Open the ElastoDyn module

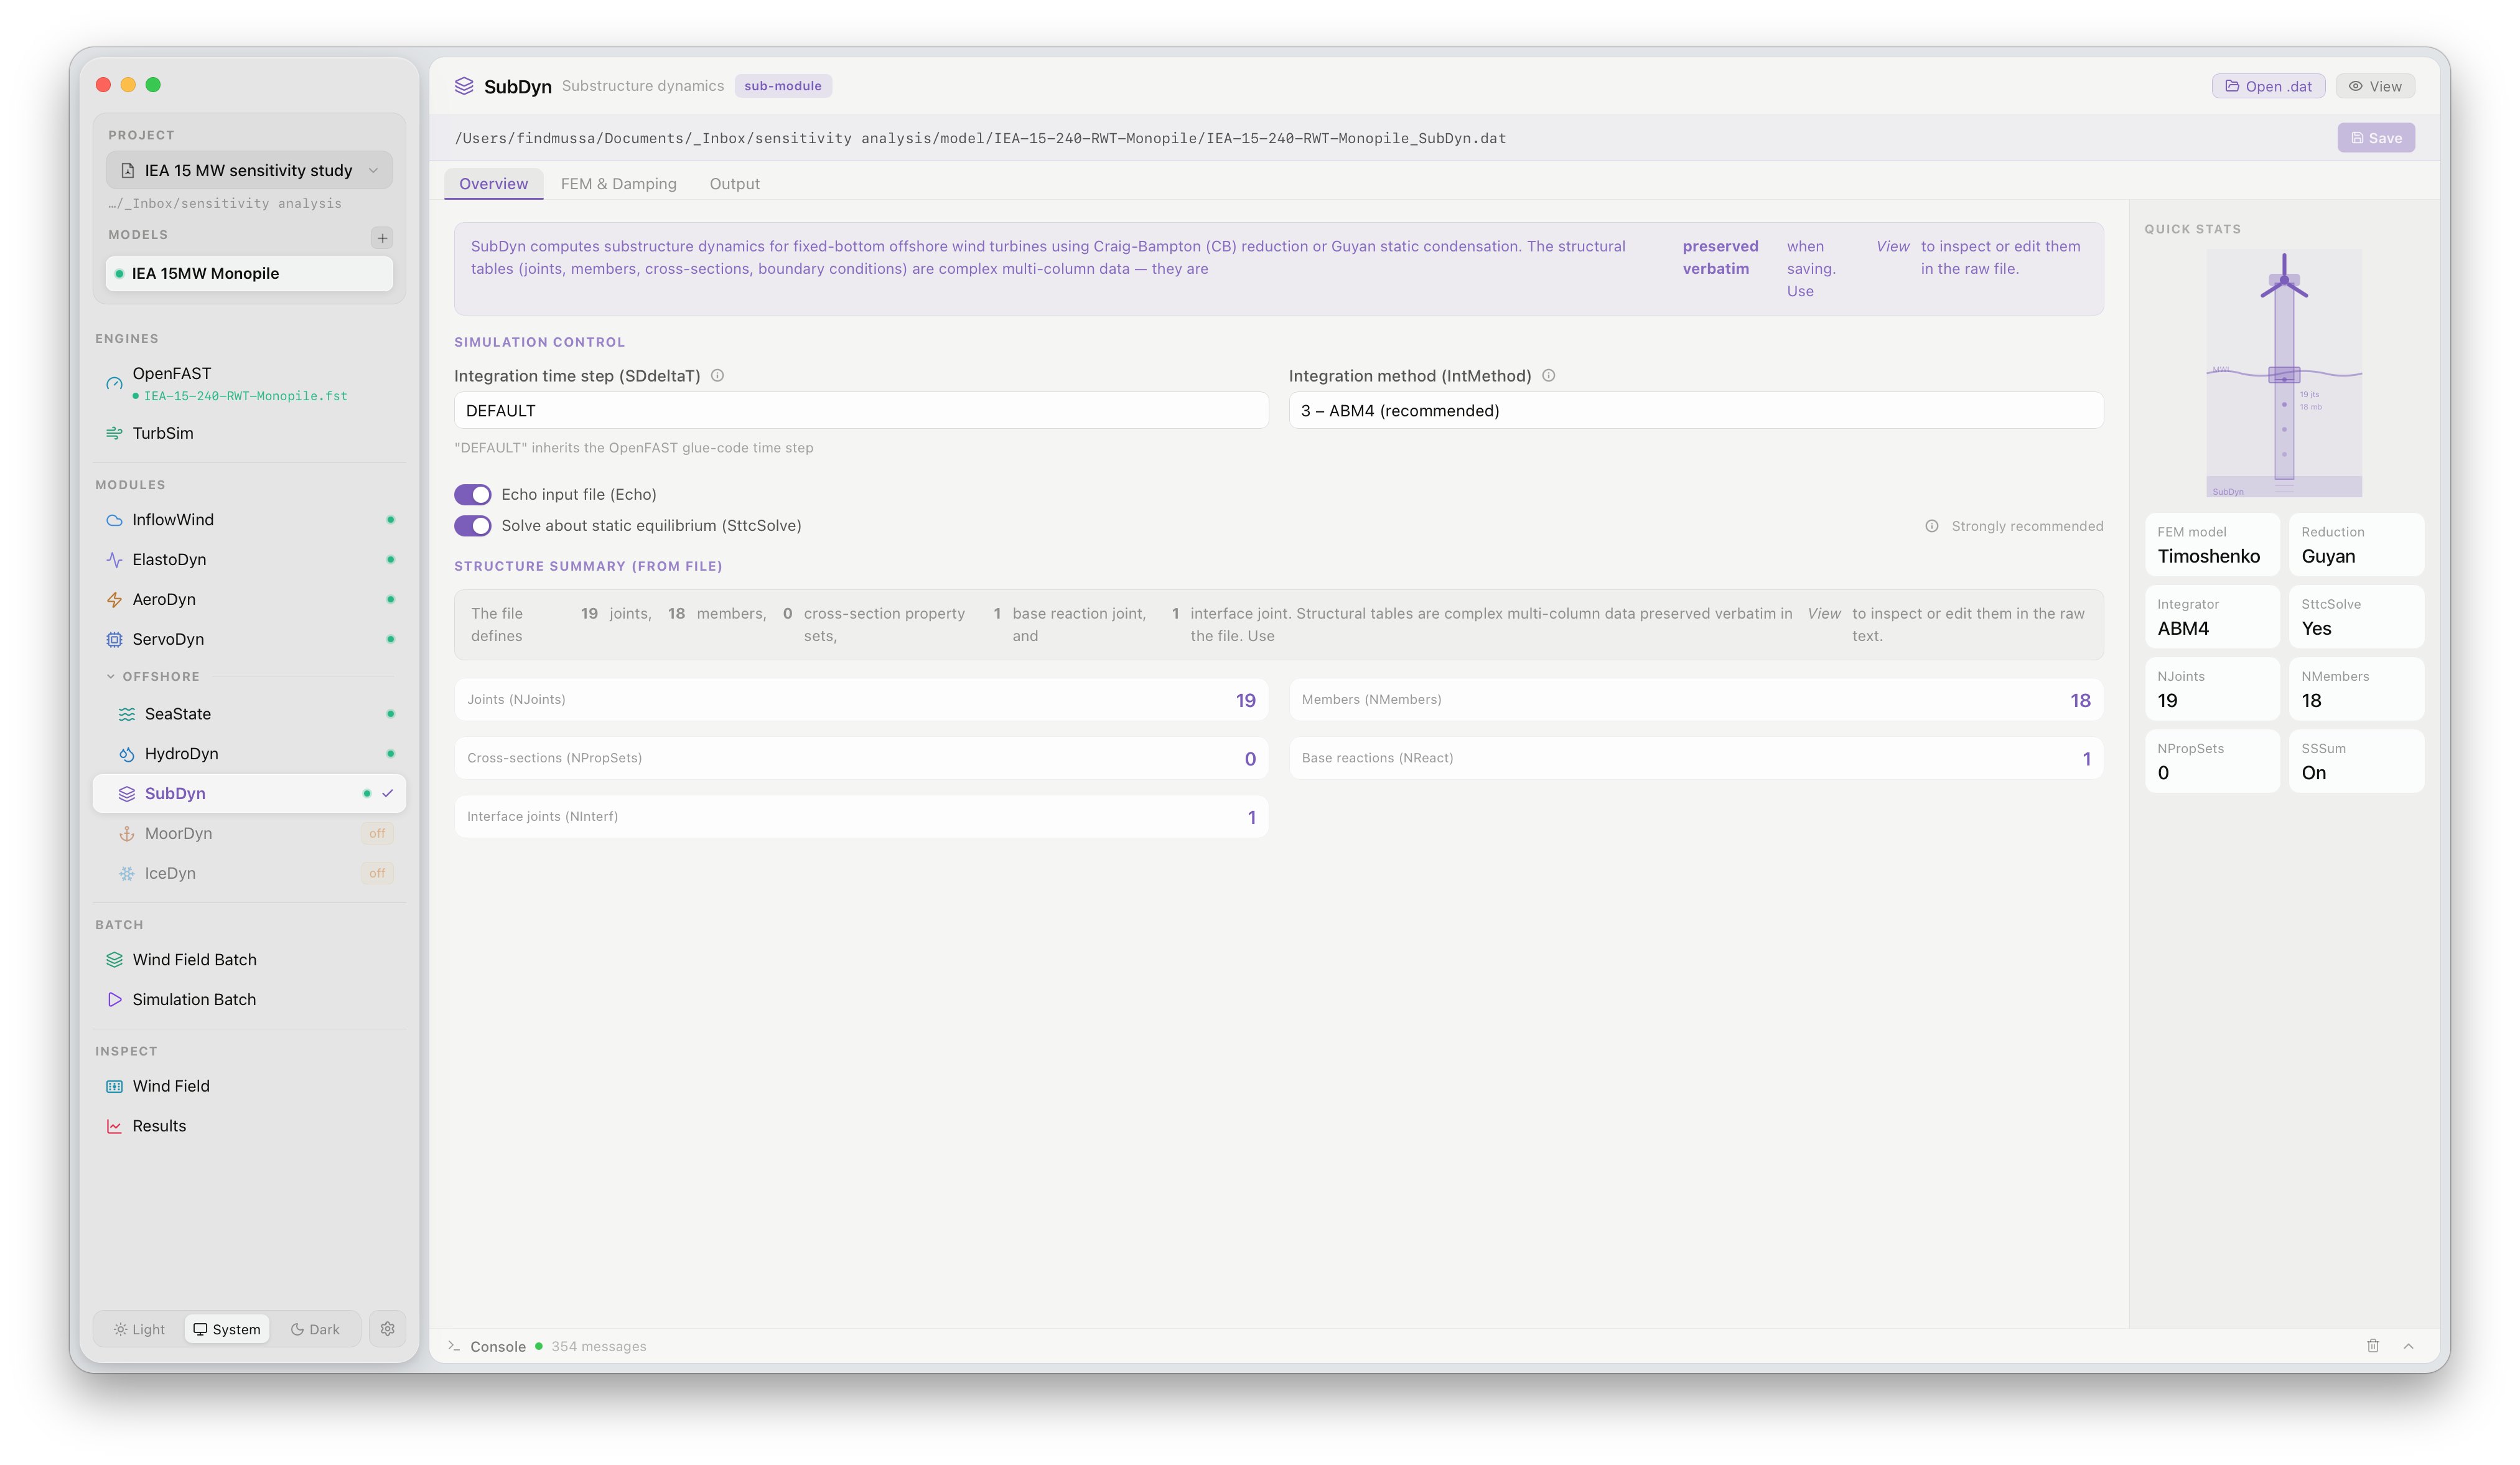[249, 560]
